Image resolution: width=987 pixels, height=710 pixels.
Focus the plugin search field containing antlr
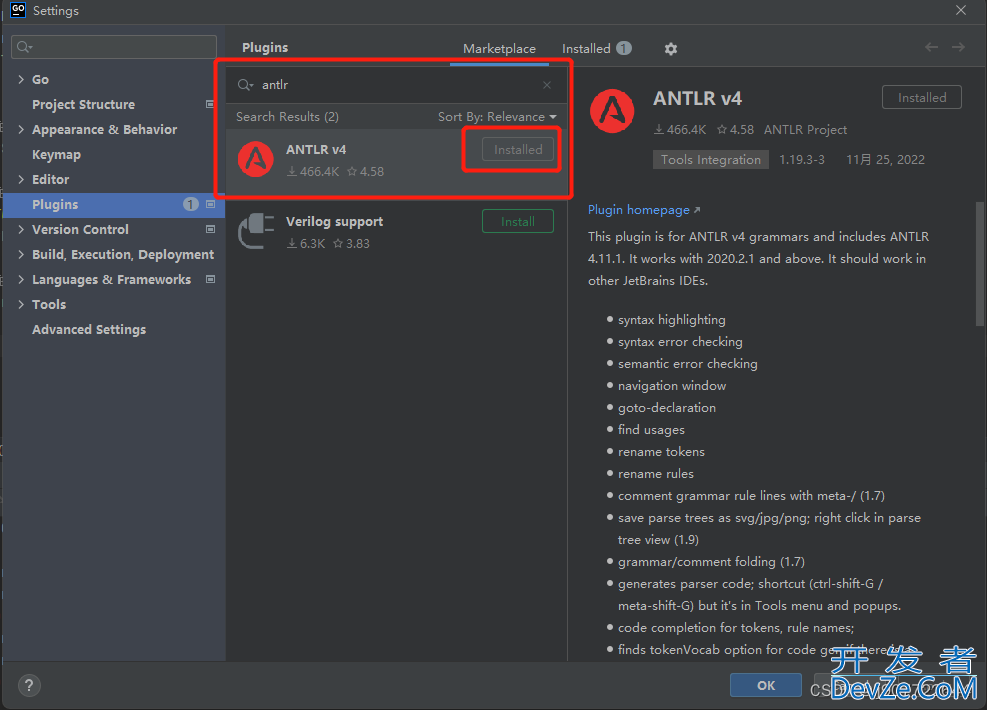click(397, 85)
